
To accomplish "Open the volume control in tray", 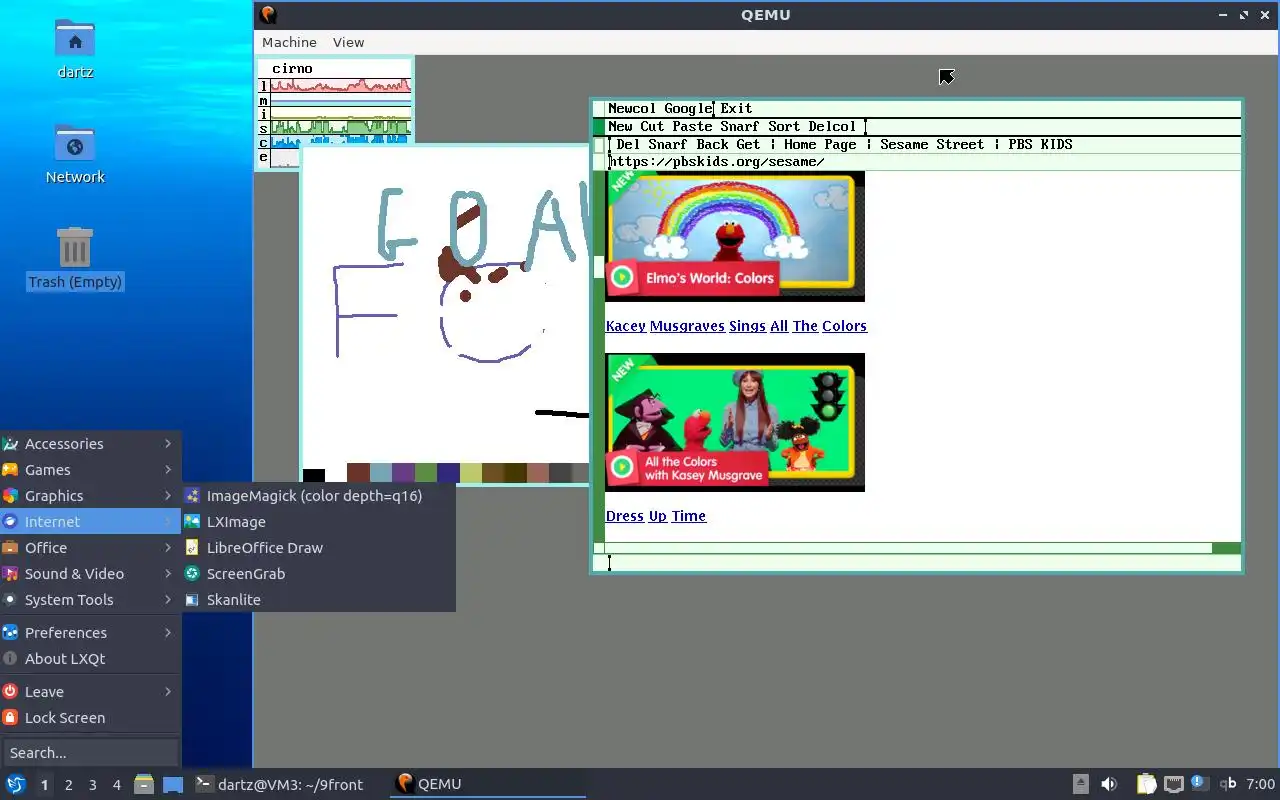I will point(1109,784).
